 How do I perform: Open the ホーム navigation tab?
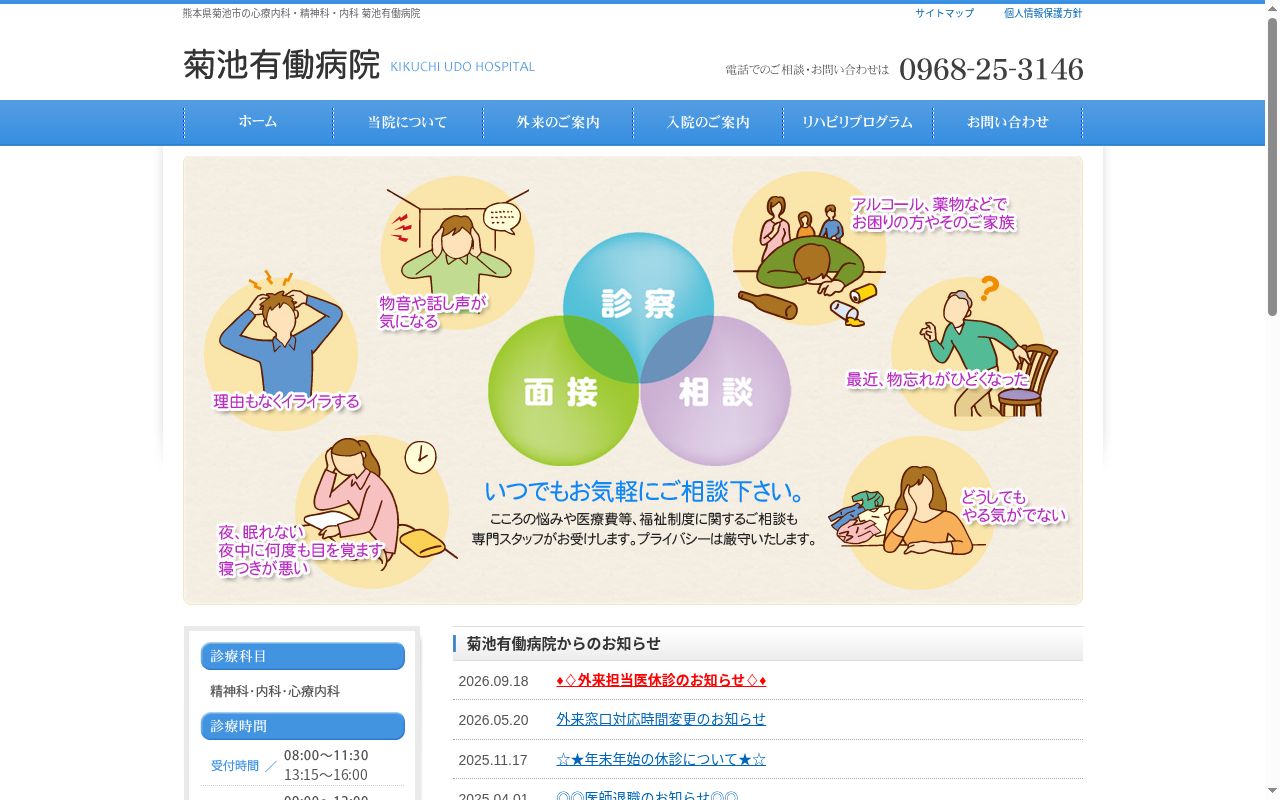tap(258, 122)
